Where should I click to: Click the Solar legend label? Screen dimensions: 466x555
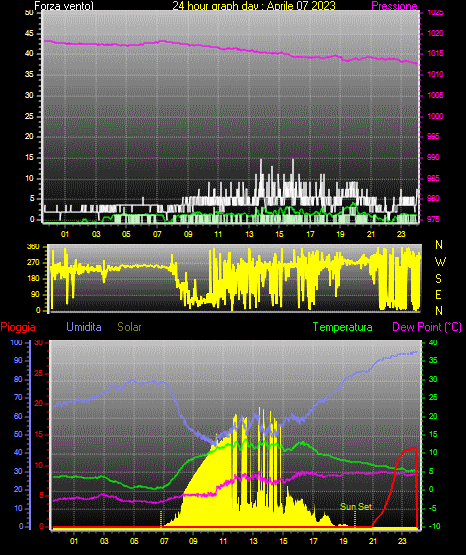coord(129,327)
